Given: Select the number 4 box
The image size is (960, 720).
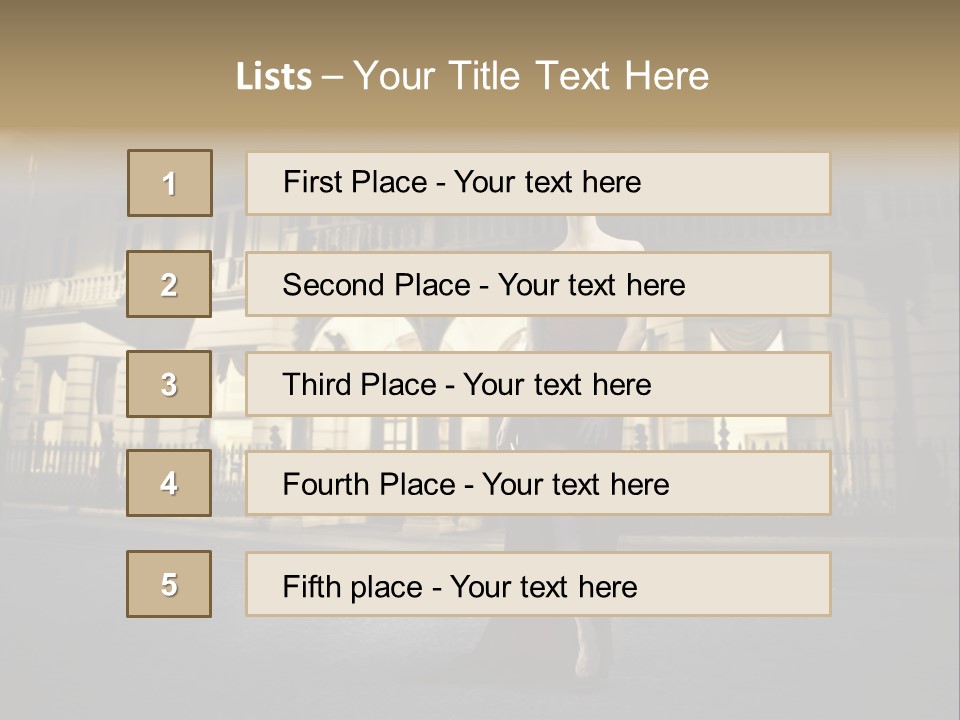Looking at the screenshot, I should click(x=169, y=483).
